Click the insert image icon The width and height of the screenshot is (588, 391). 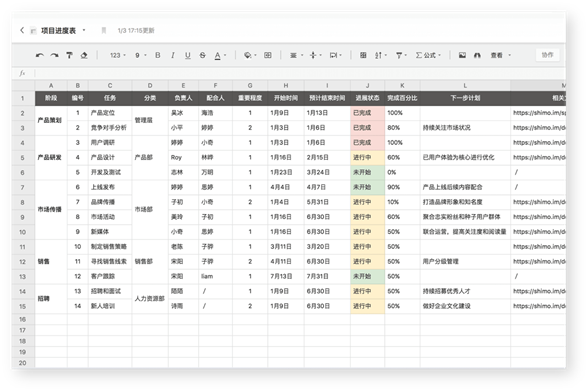(462, 55)
